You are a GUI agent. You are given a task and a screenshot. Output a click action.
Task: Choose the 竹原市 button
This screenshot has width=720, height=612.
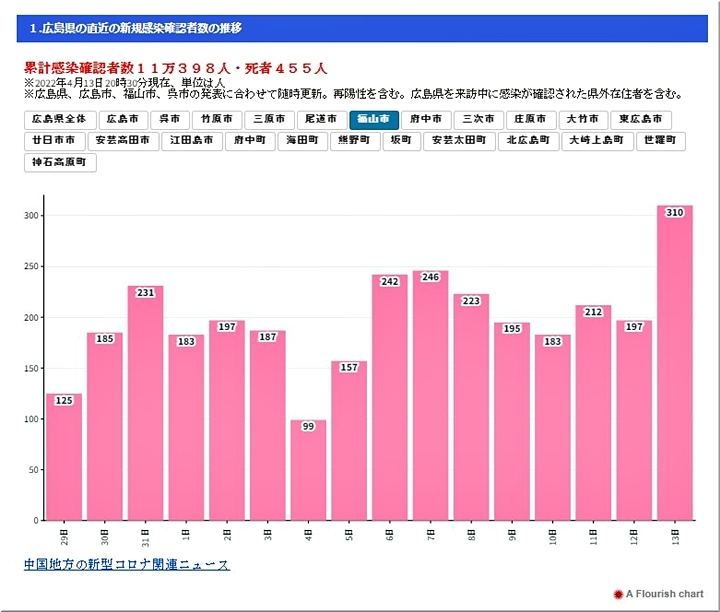click(x=215, y=119)
